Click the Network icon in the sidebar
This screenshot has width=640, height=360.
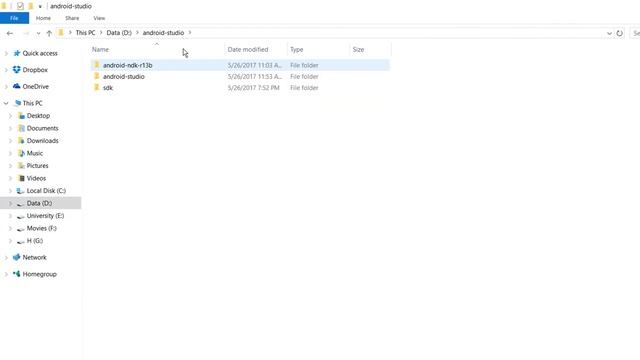16,257
